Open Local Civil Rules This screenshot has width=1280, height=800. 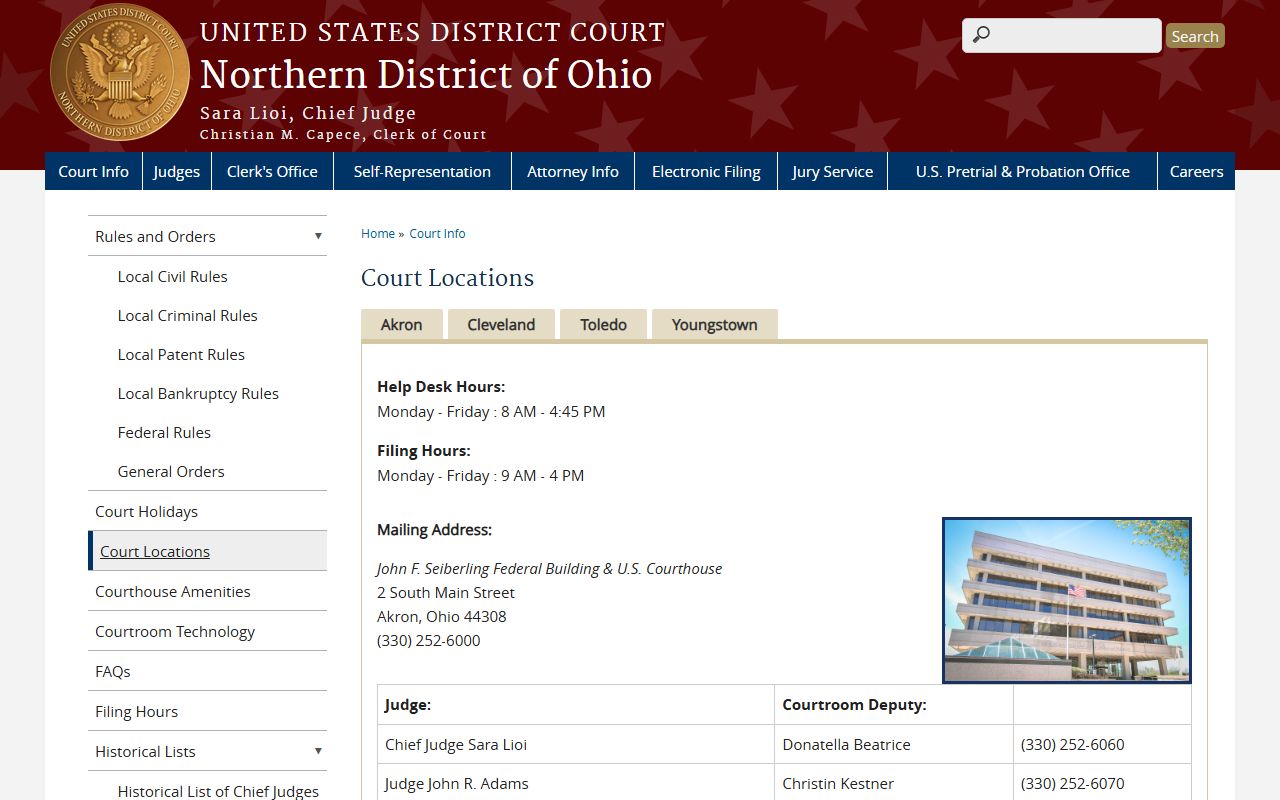pos(173,276)
